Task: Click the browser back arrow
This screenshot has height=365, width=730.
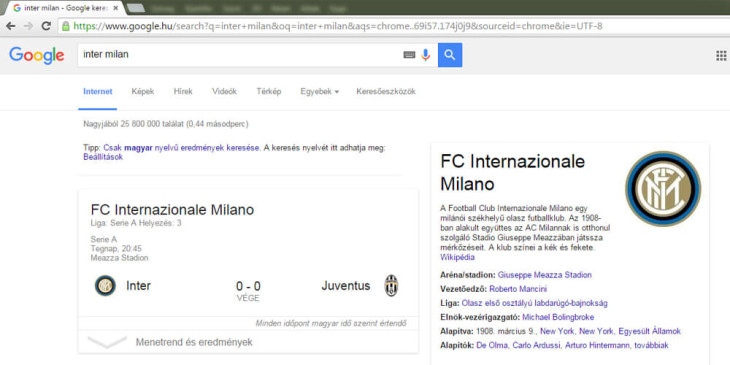Action: pyautogui.click(x=10, y=26)
